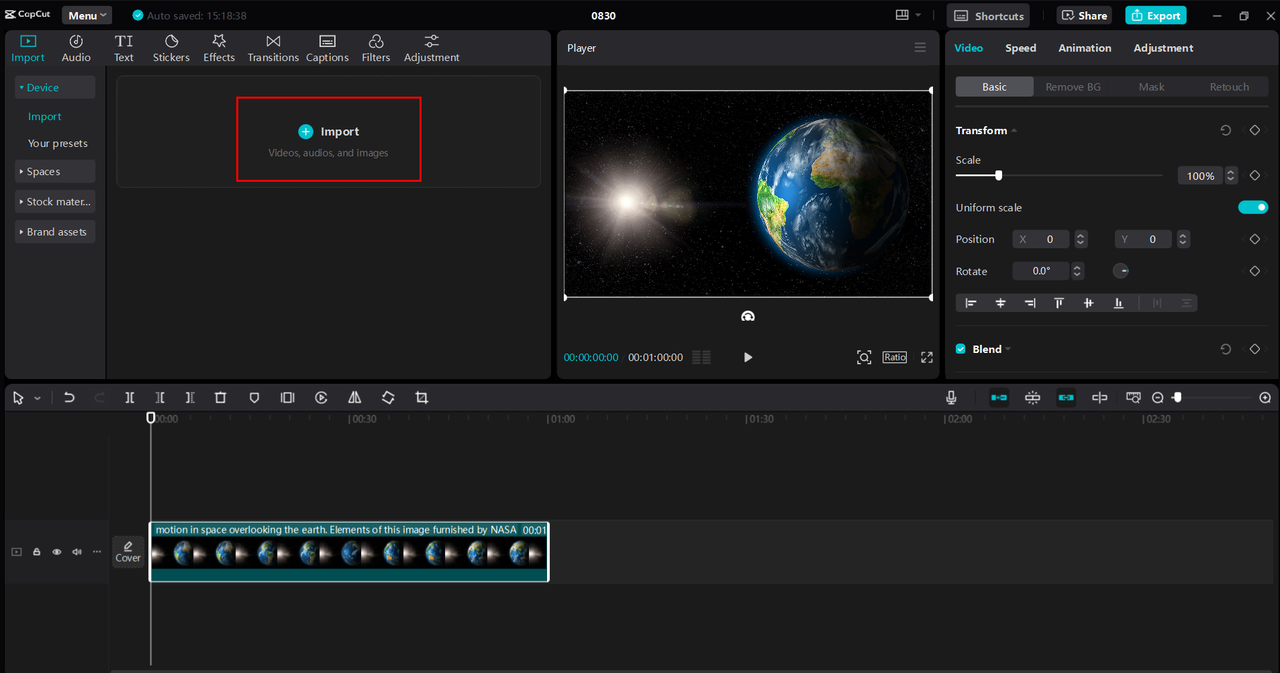Switch to the right-panel Adjustment tab
This screenshot has width=1280, height=673.
[1163, 48]
